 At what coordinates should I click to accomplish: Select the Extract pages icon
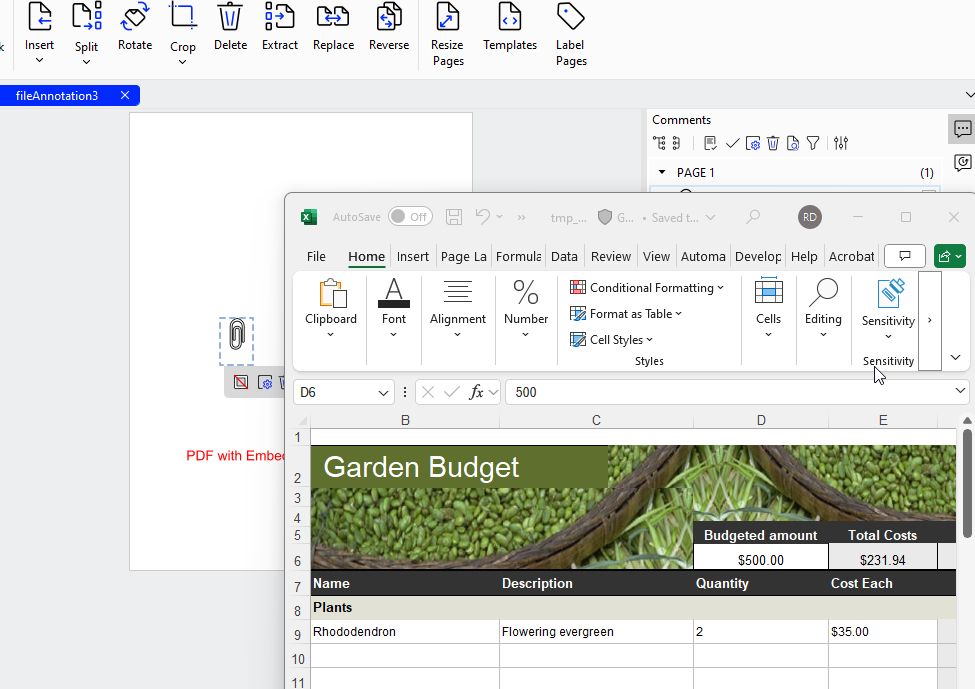280,27
